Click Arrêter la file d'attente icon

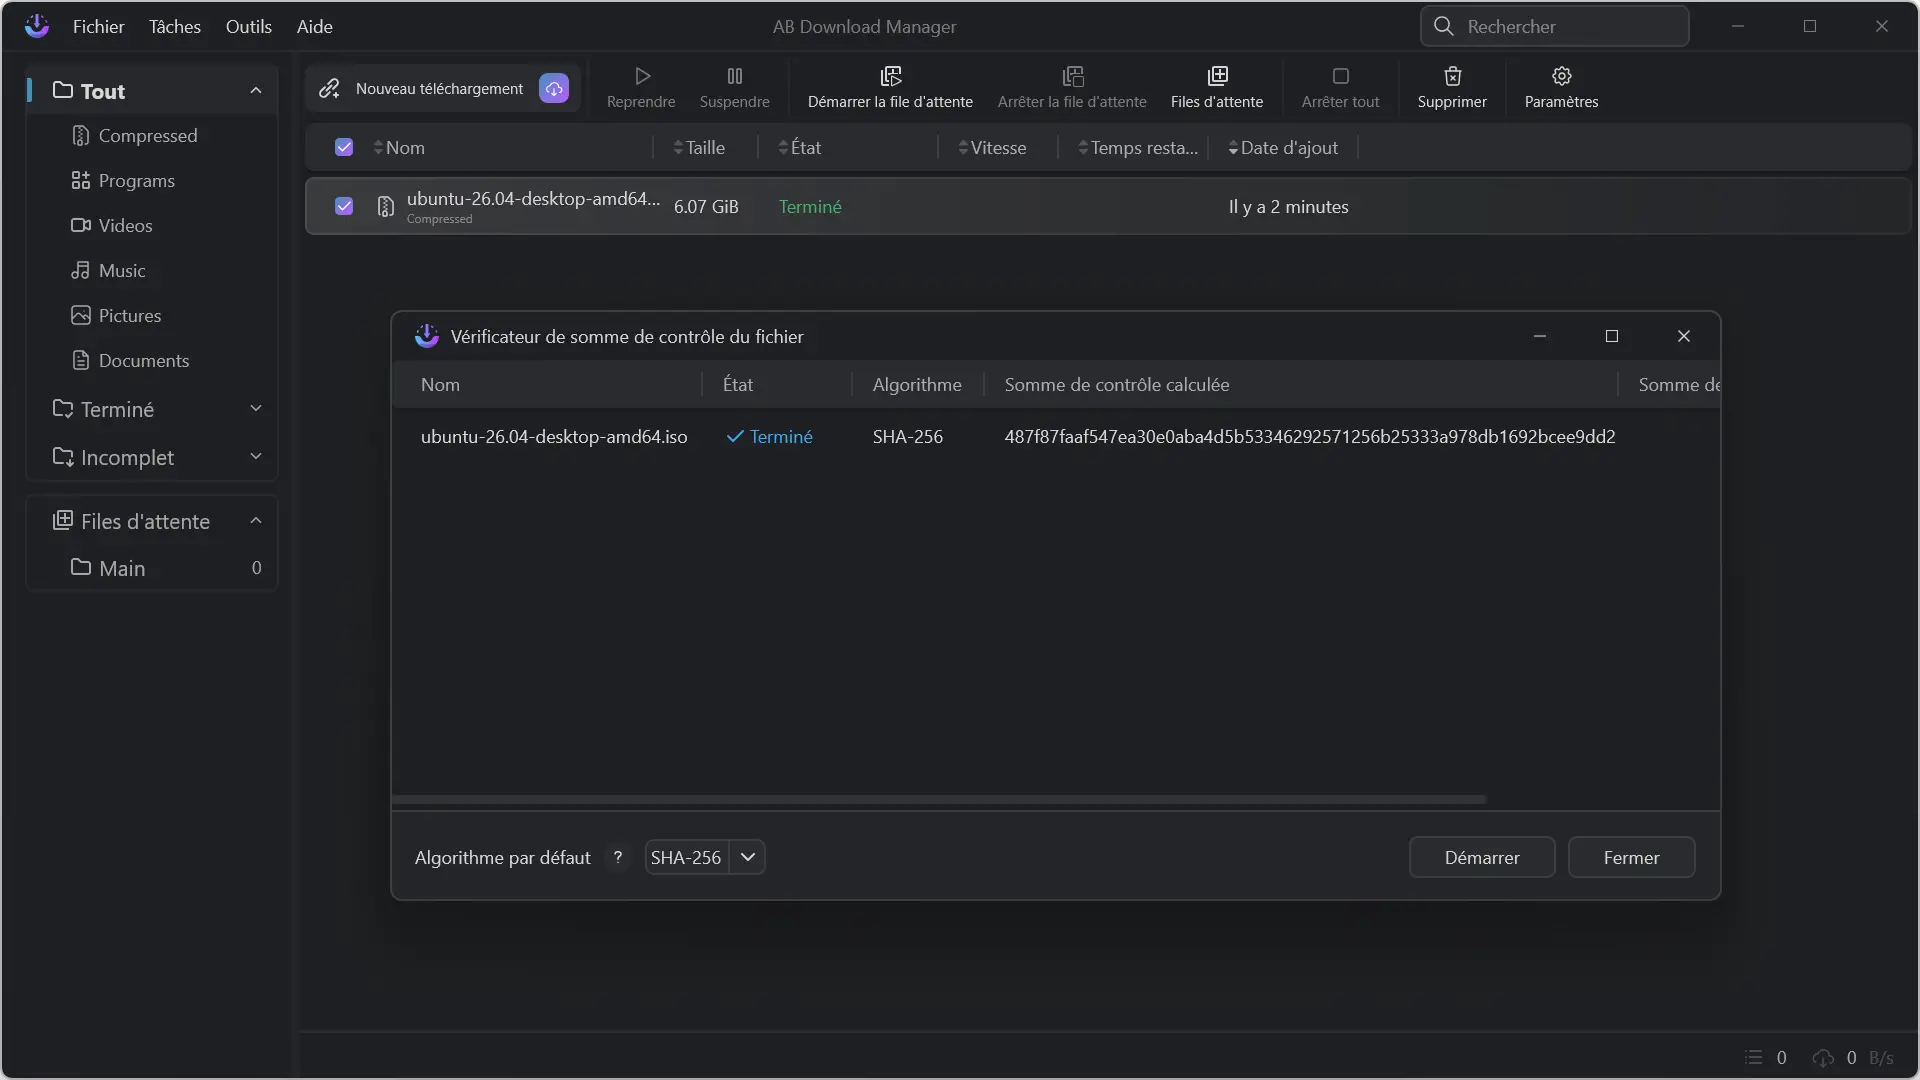1073,76
